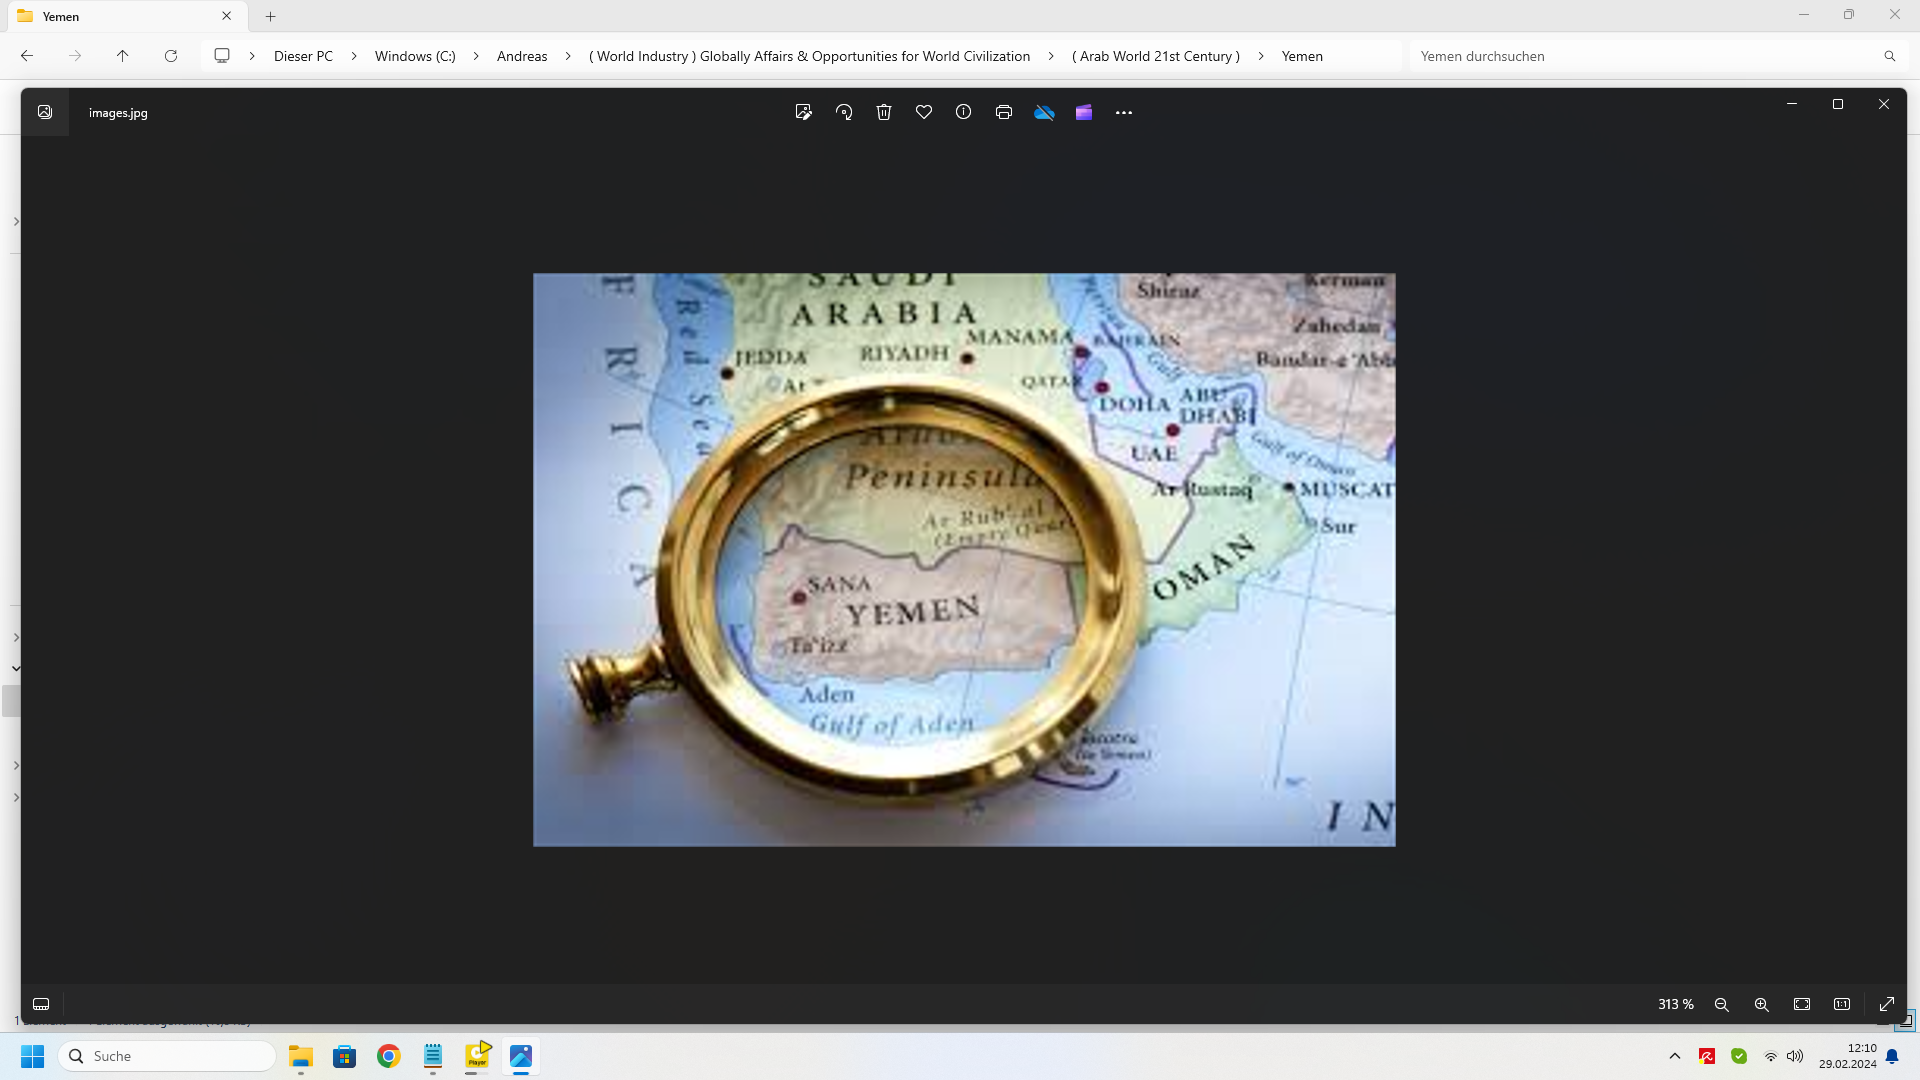Select Dieser PC in the breadcrumb path

[303, 56]
